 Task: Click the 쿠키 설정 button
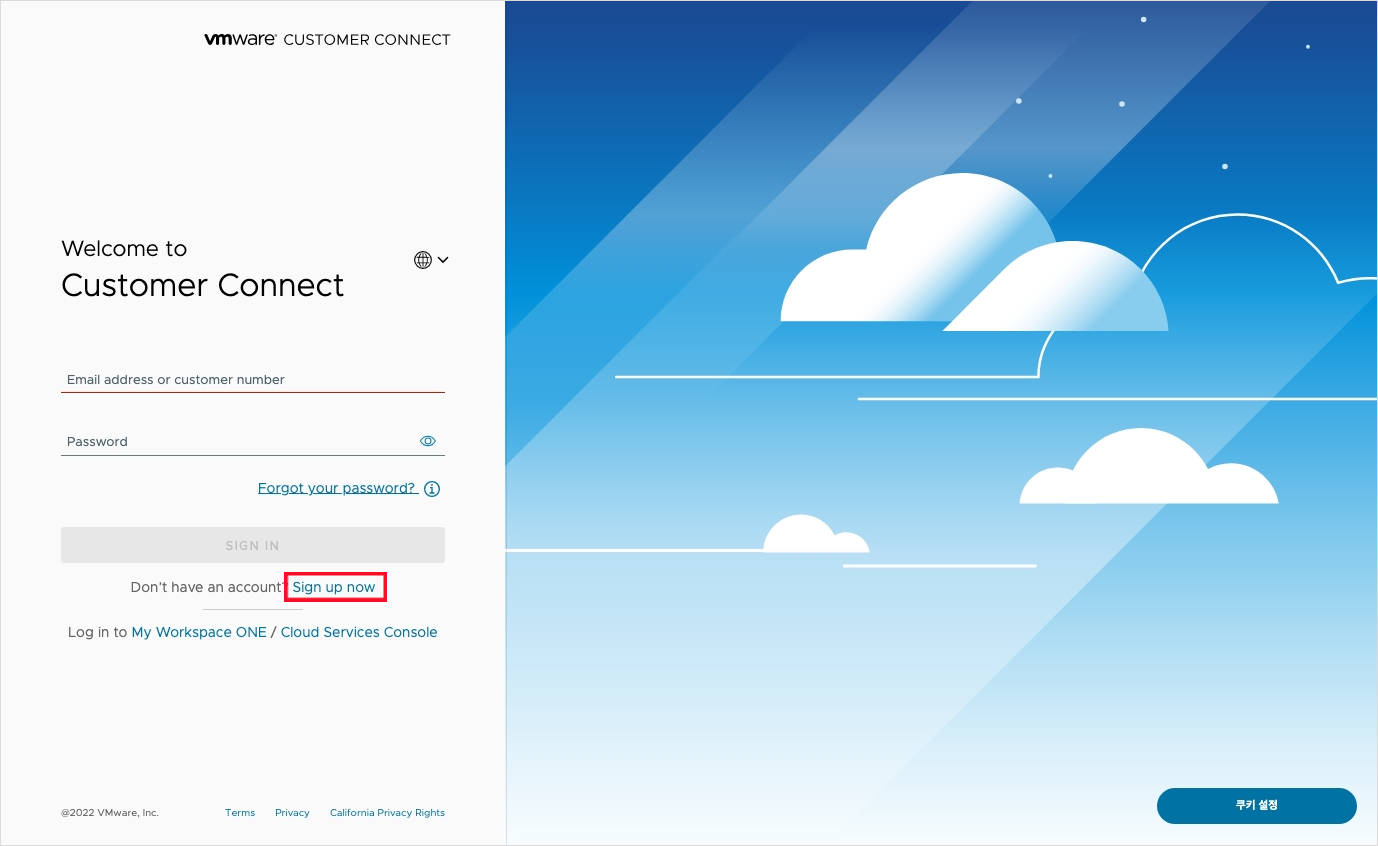coord(1257,806)
